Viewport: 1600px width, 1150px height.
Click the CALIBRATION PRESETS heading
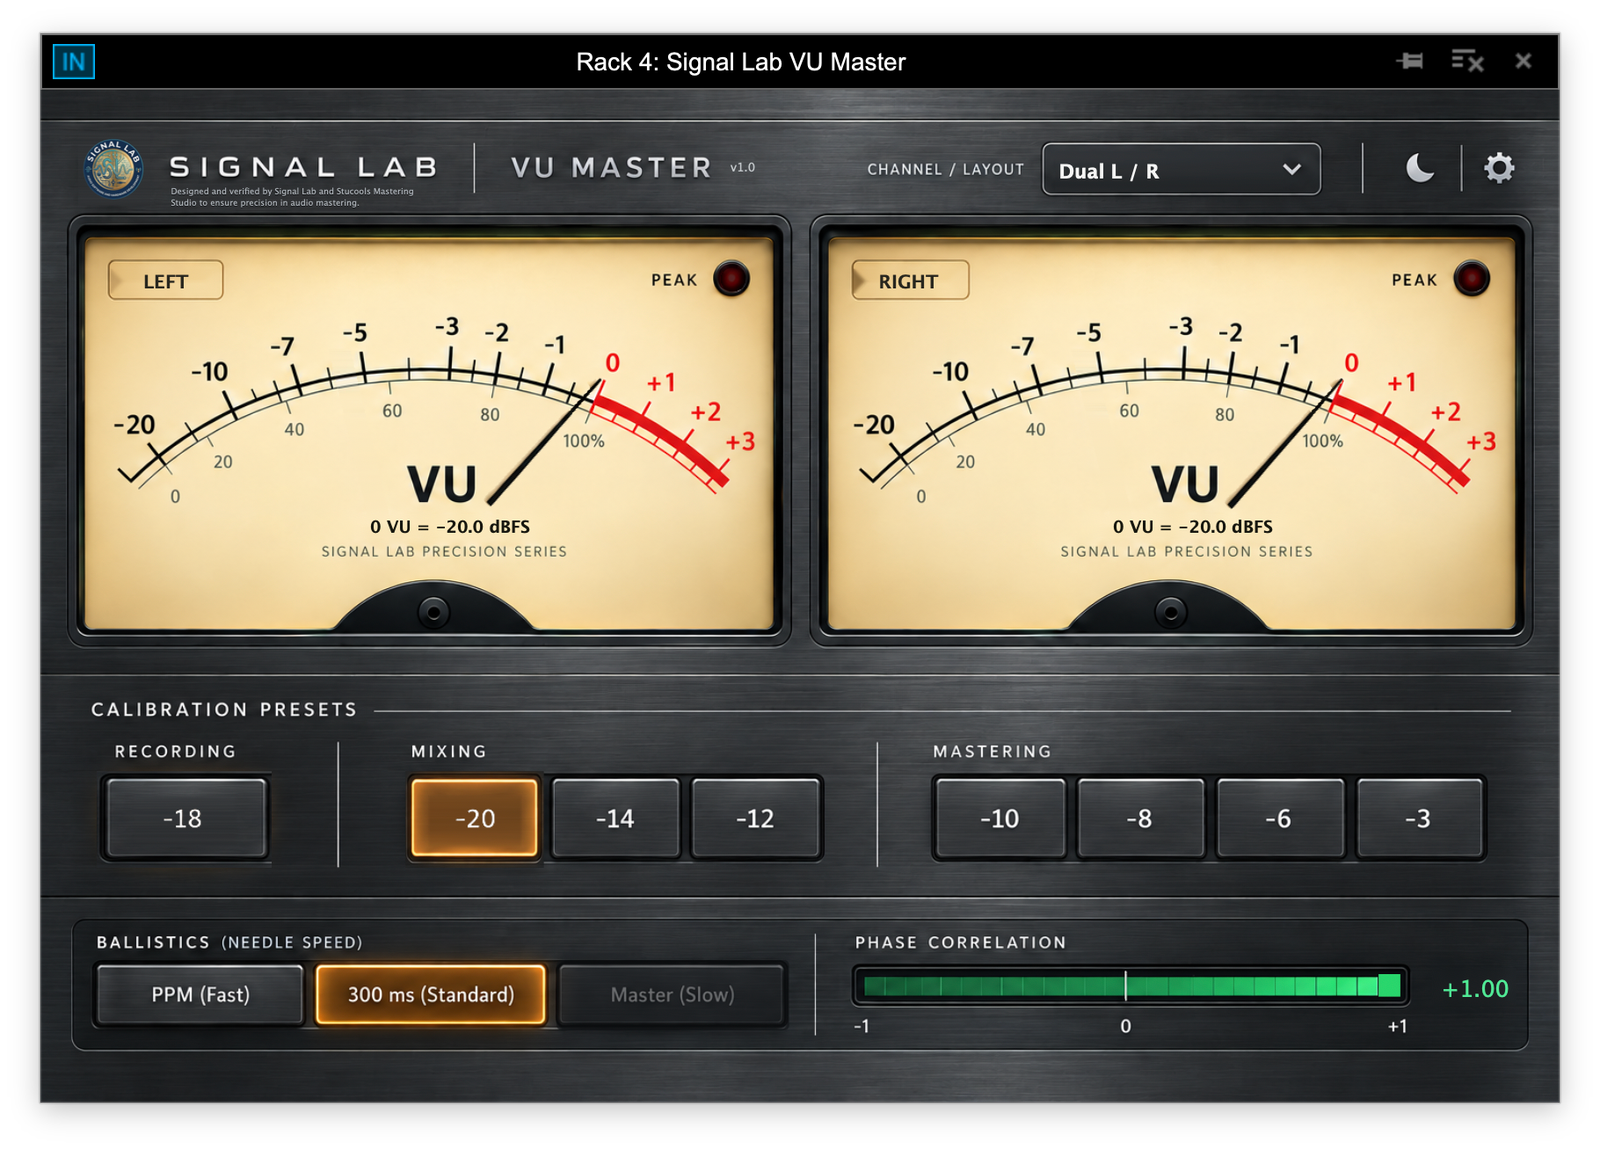(x=224, y=709)
